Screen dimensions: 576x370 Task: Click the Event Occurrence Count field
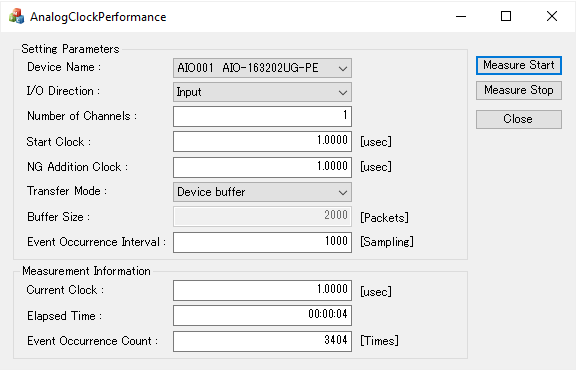(262, 341)
